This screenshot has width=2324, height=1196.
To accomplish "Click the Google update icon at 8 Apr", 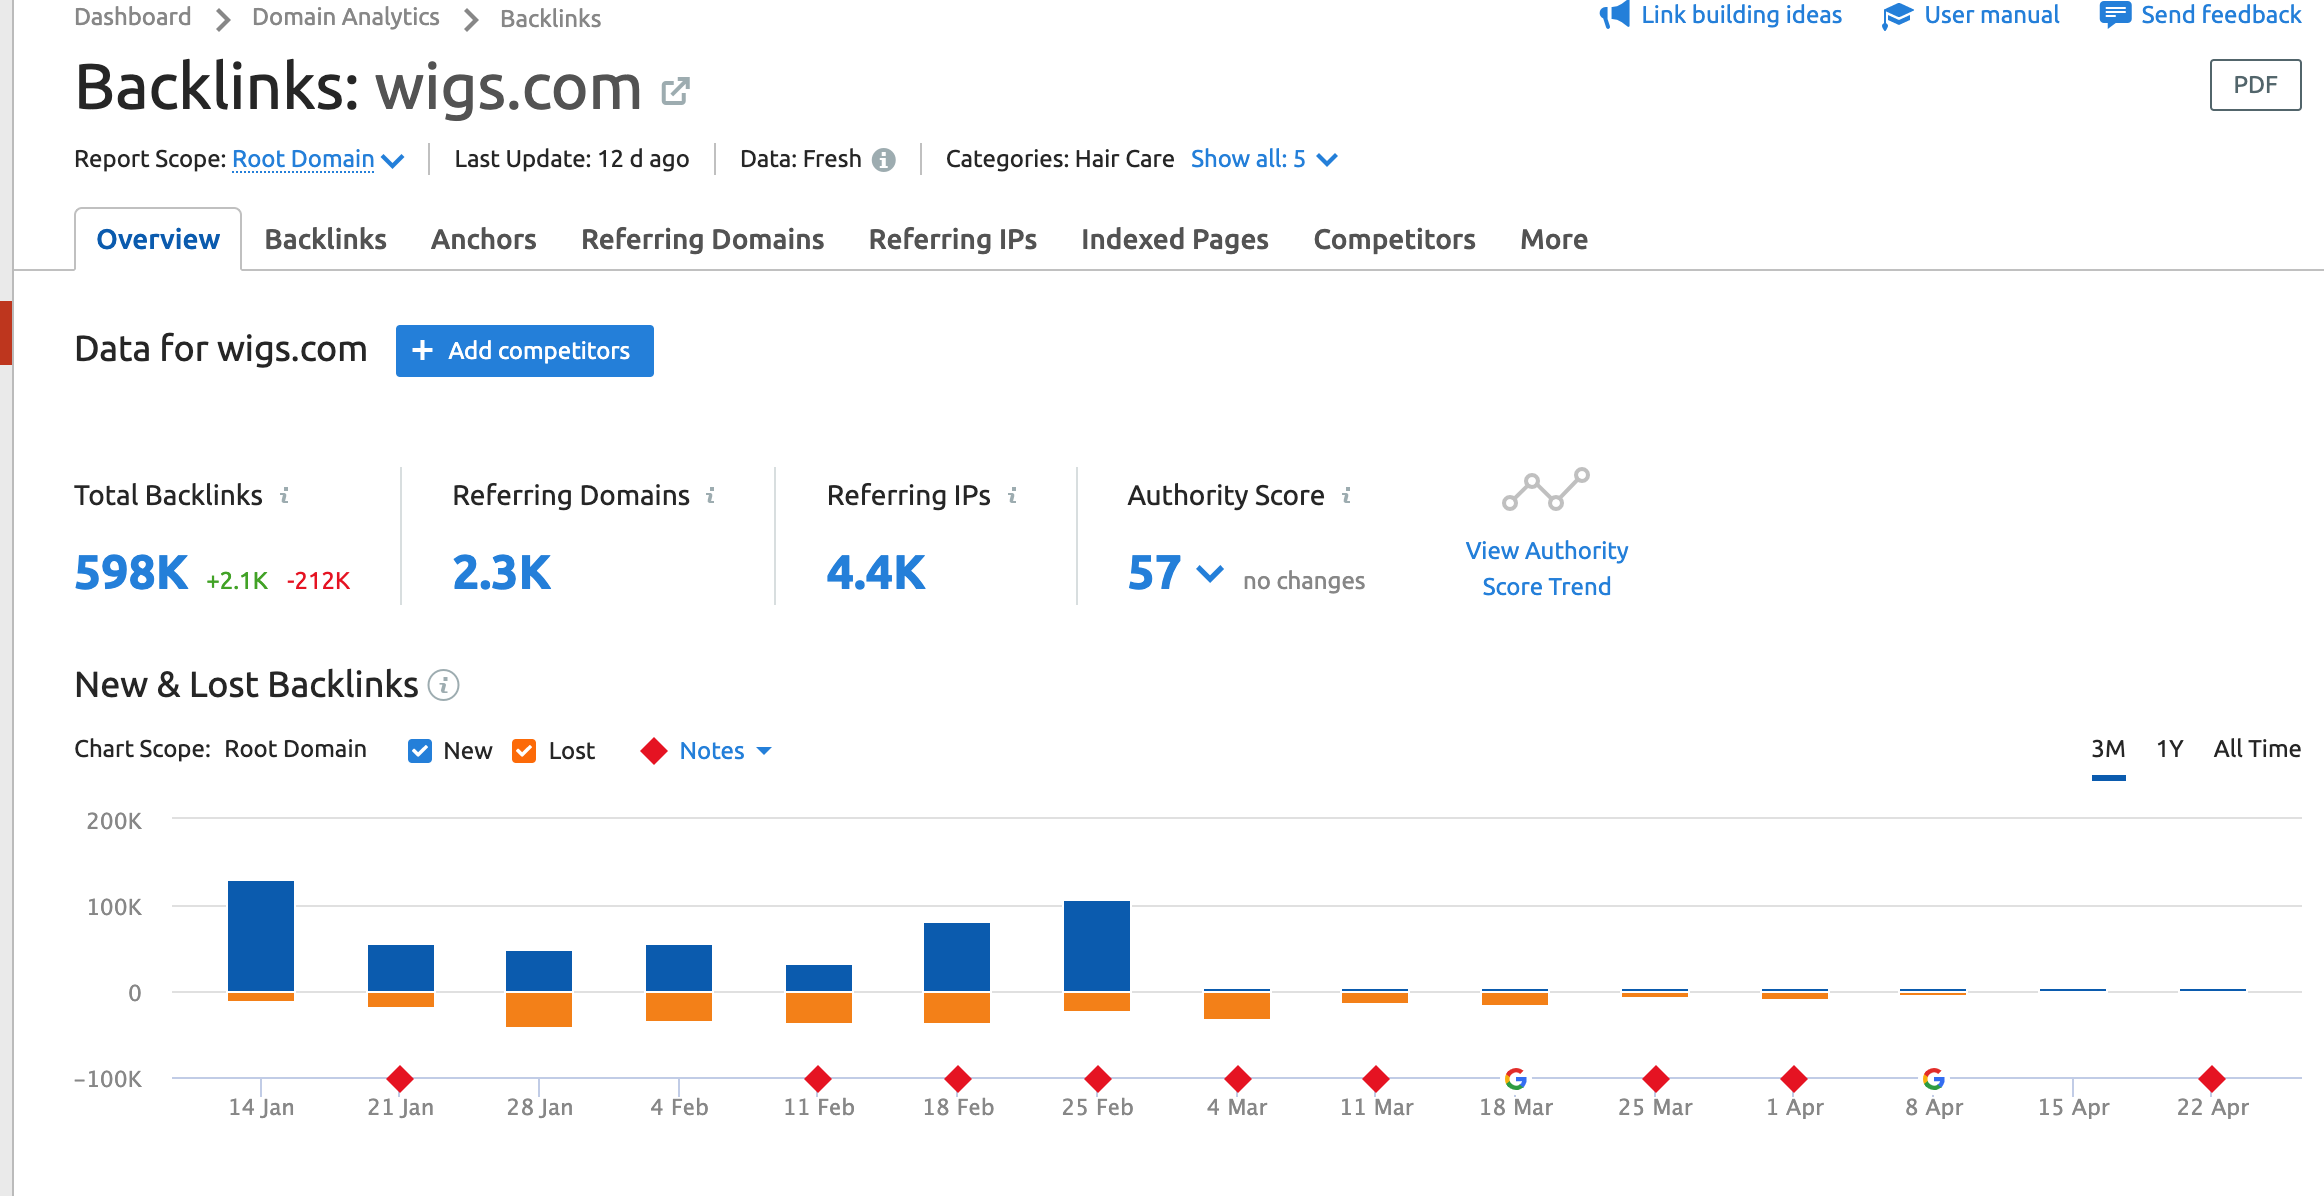I will (x=1934, y=1079).
